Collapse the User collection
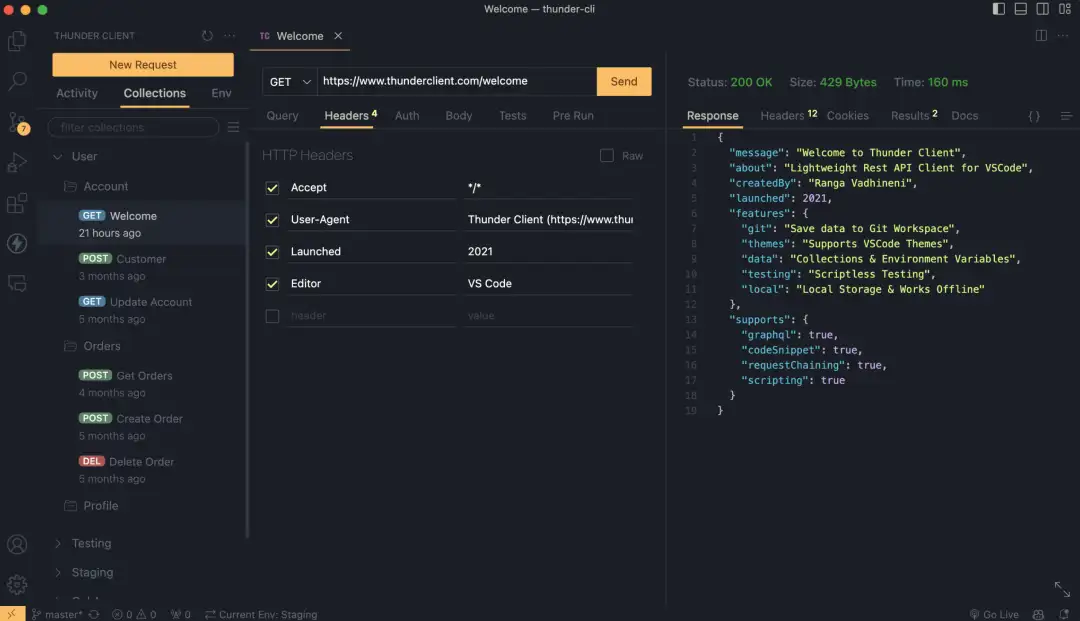This screenshot has height=621, width=1080. coord(58,157)
